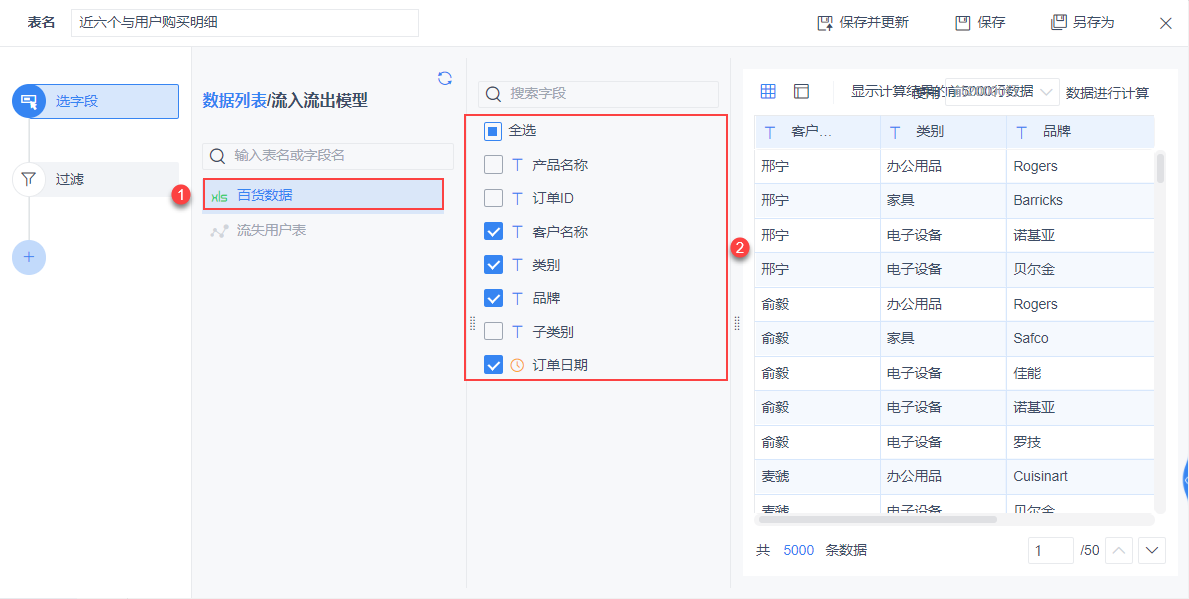Click the Save As icon button
Image resolution: width=1189 pixels, height=599 pixels.
[x=1058, y=22]
